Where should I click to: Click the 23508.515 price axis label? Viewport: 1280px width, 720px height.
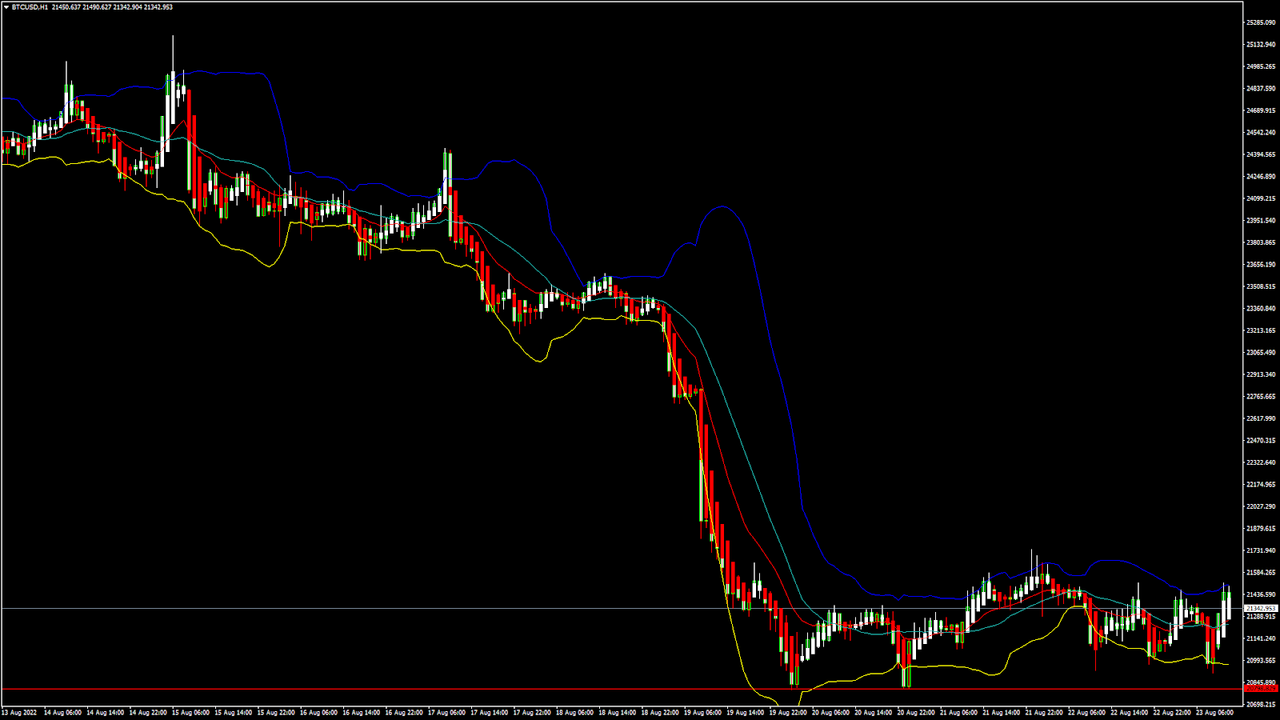tap(1262, 286)
